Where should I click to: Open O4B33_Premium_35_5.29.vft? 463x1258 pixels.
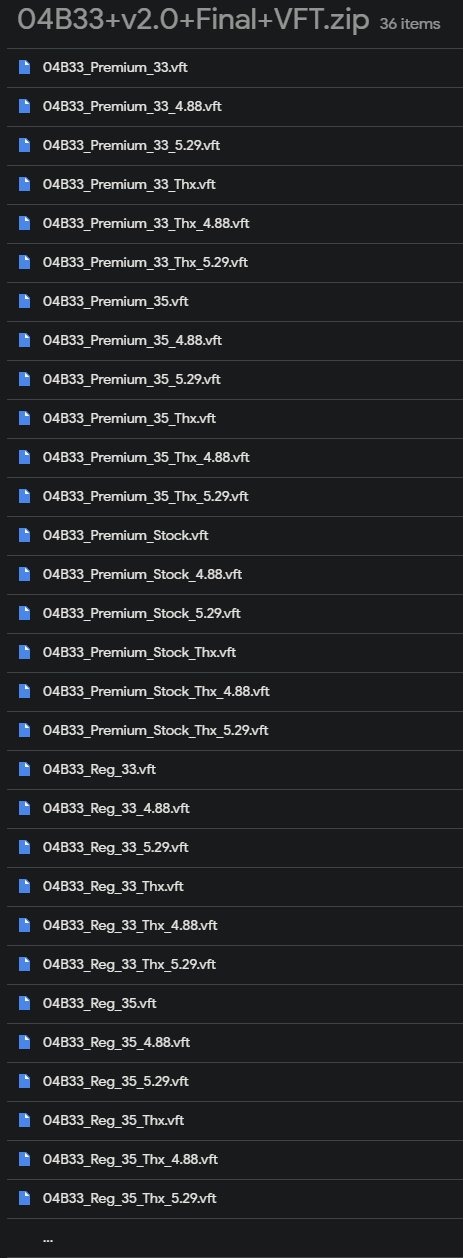coord(231,380)
